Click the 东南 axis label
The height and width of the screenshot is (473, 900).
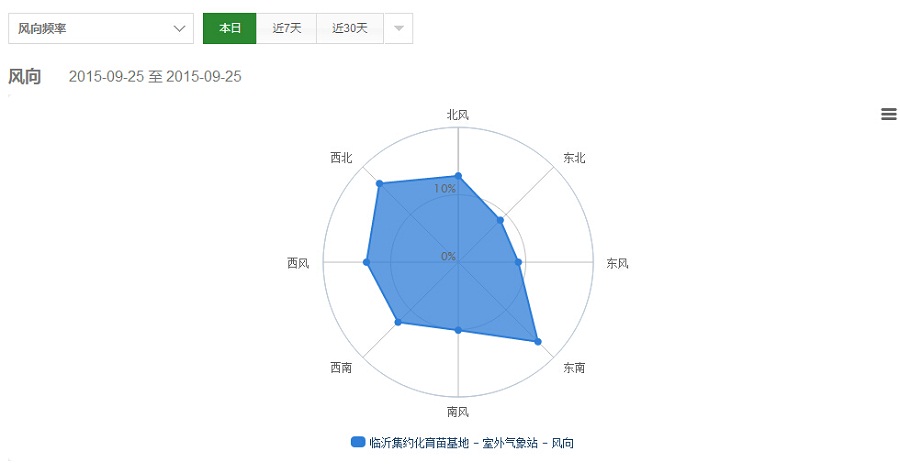(574, 368)
